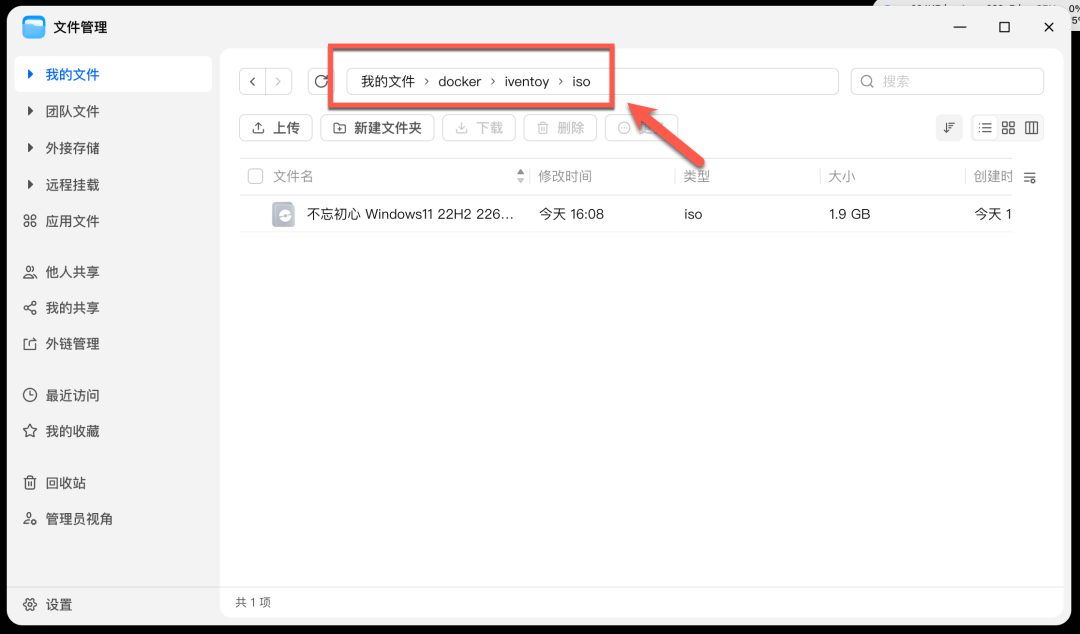Screen dimensions: 1080x634
Task: Expand the 团队文件 tree arrow
Action: (x=30, y=111)
